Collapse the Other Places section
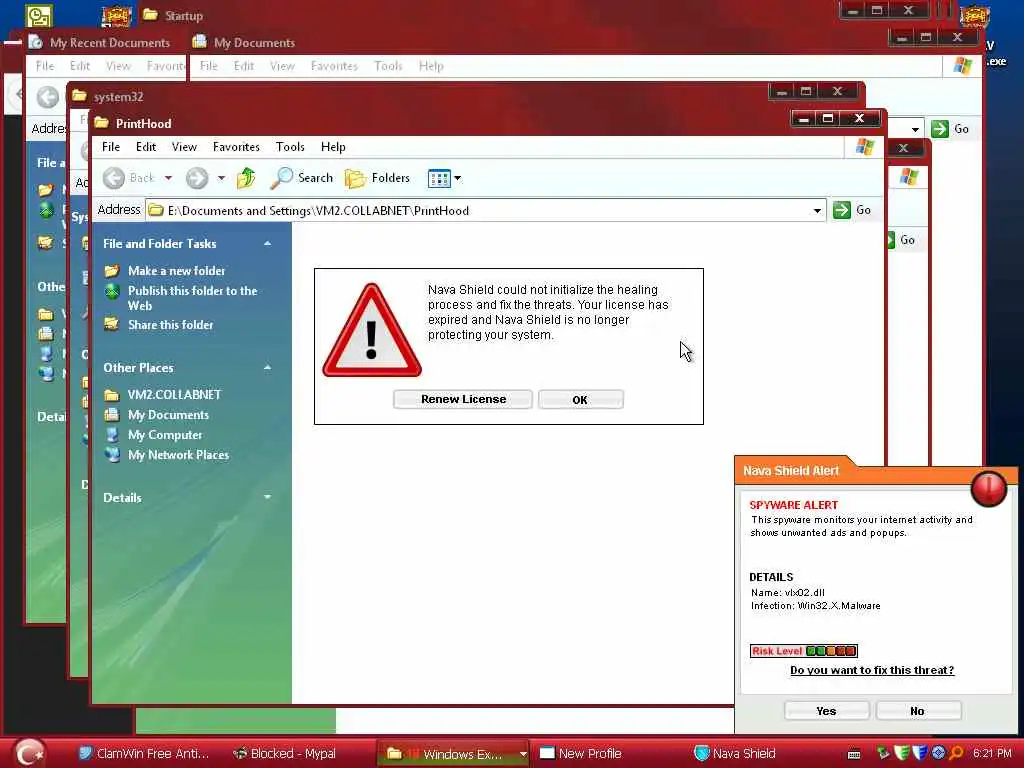1024x768 pixels. click(x=267, y=368)
